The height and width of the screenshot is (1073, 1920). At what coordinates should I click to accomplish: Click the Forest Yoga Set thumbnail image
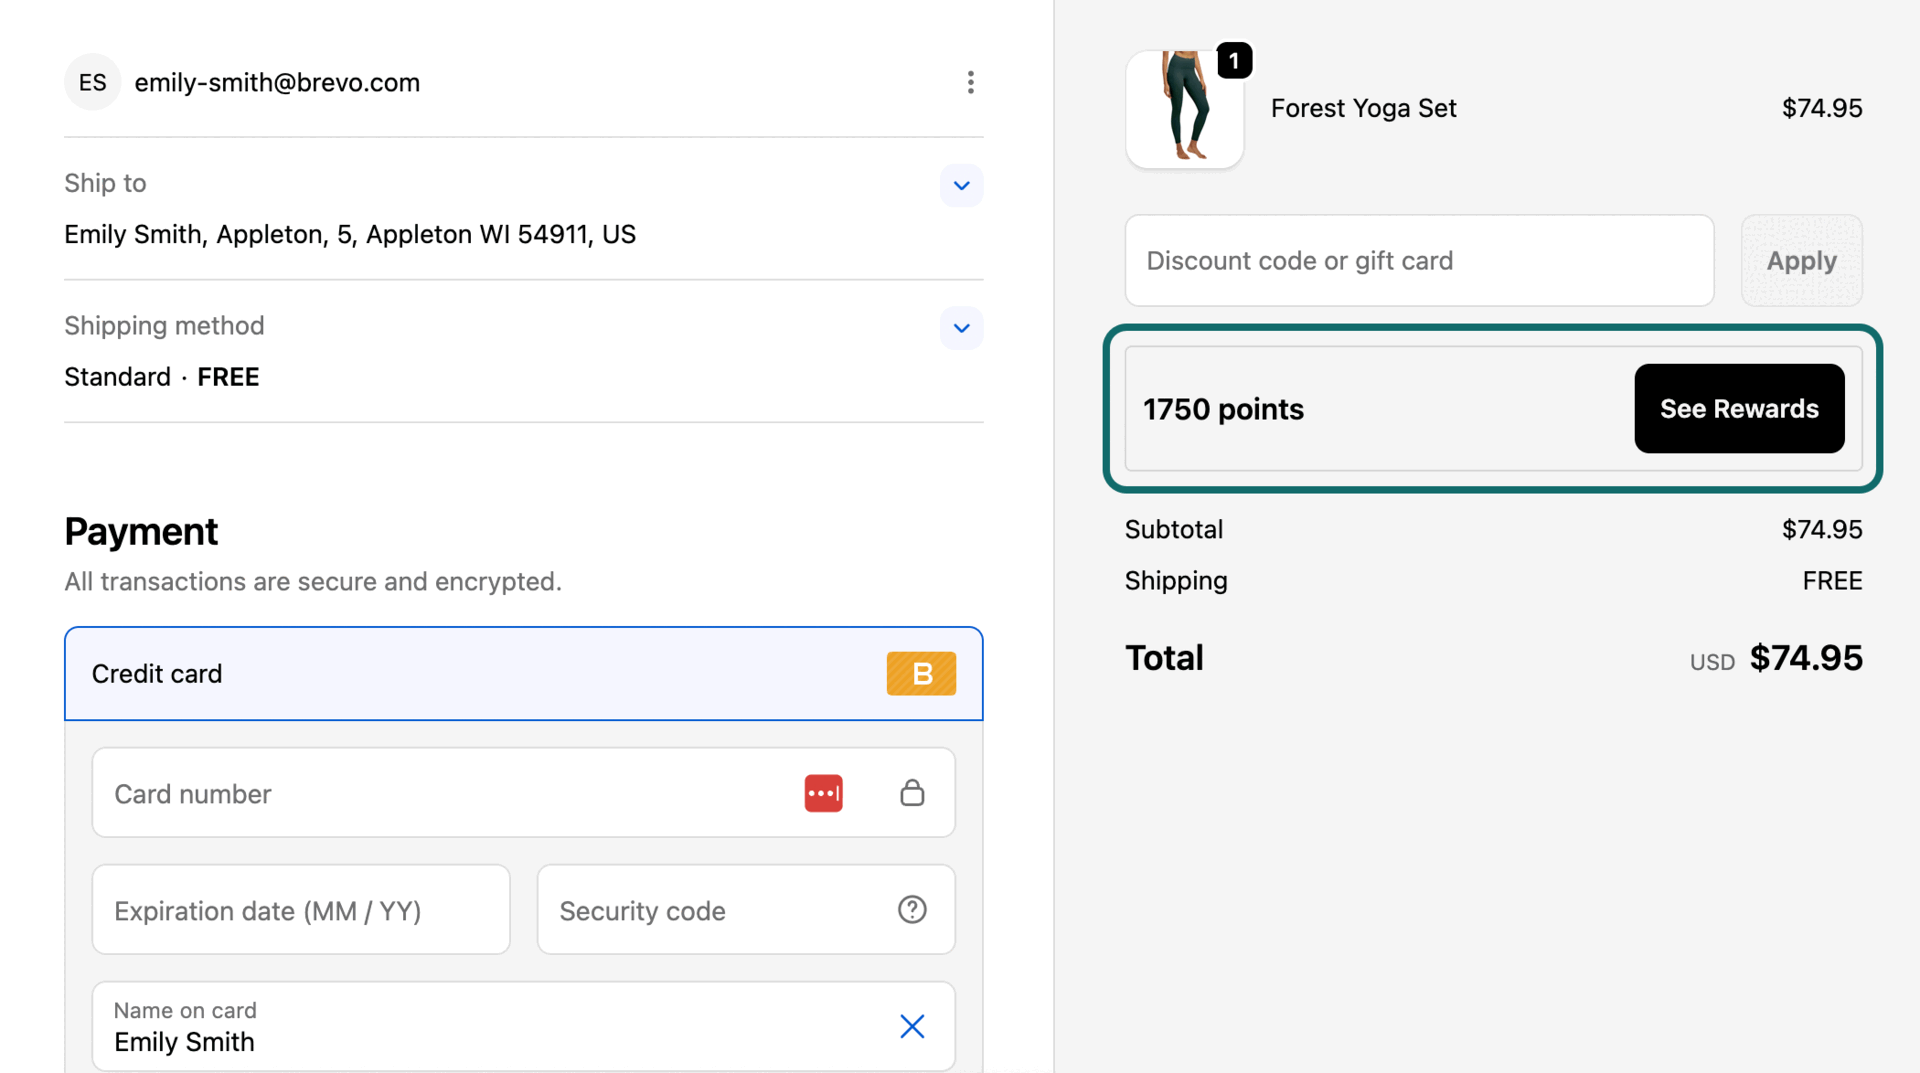pos(1184,110)
